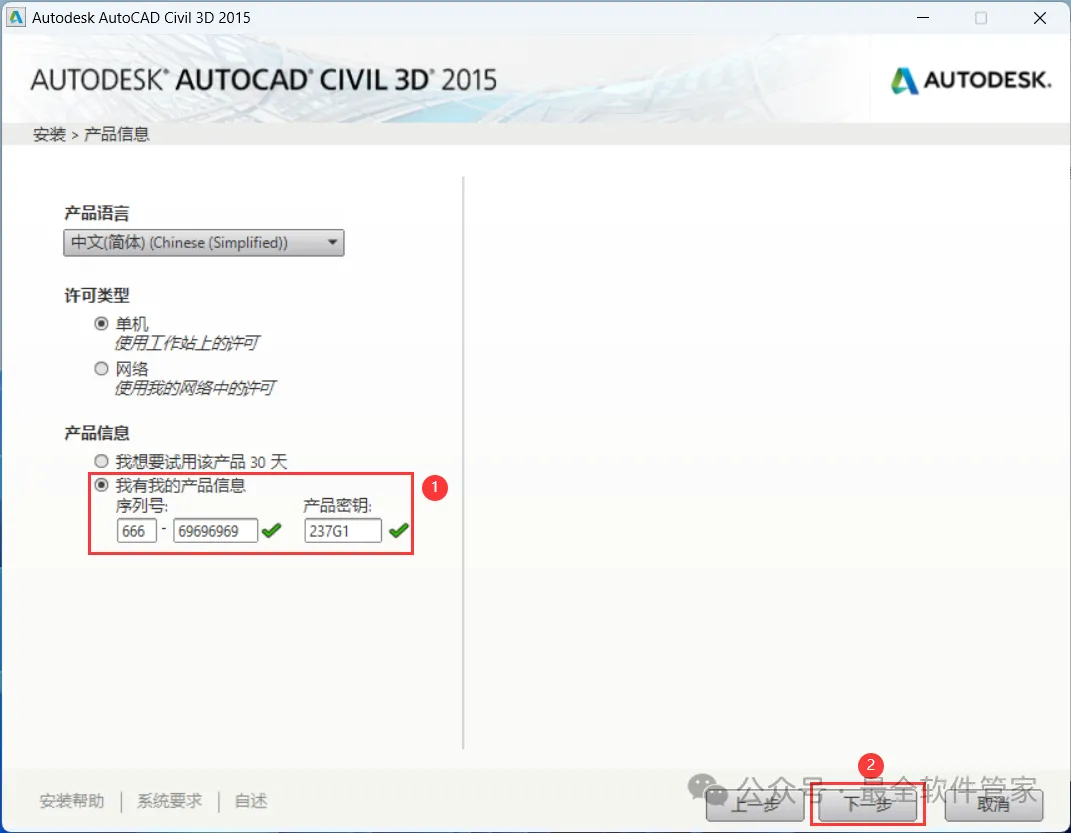Image resolution: width=1071 pixels, height=833 pixels.
Task: Click the 安装 breadcrumb text
Action: pyautogui.click(x=49, y=135)
